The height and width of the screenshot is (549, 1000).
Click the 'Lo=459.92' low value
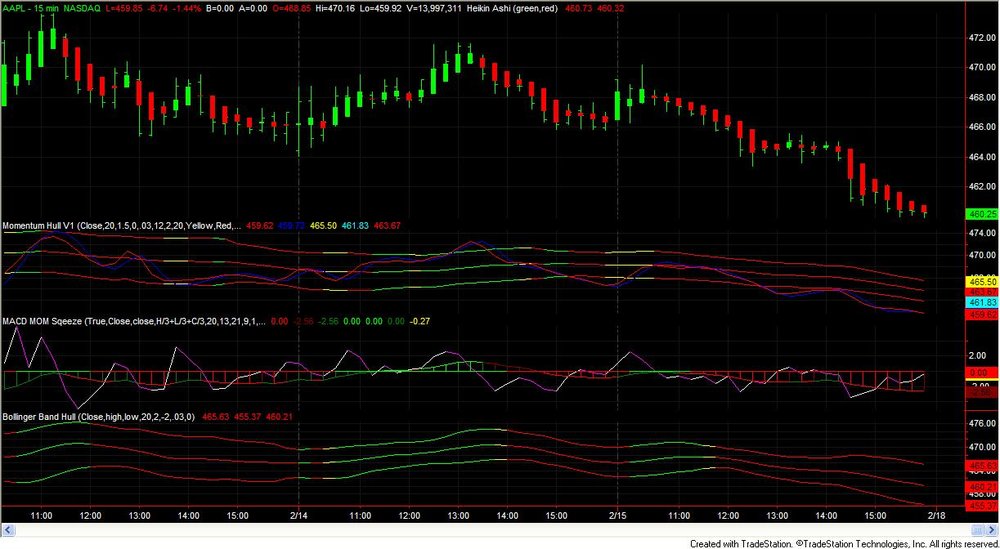tap(381, 6)
